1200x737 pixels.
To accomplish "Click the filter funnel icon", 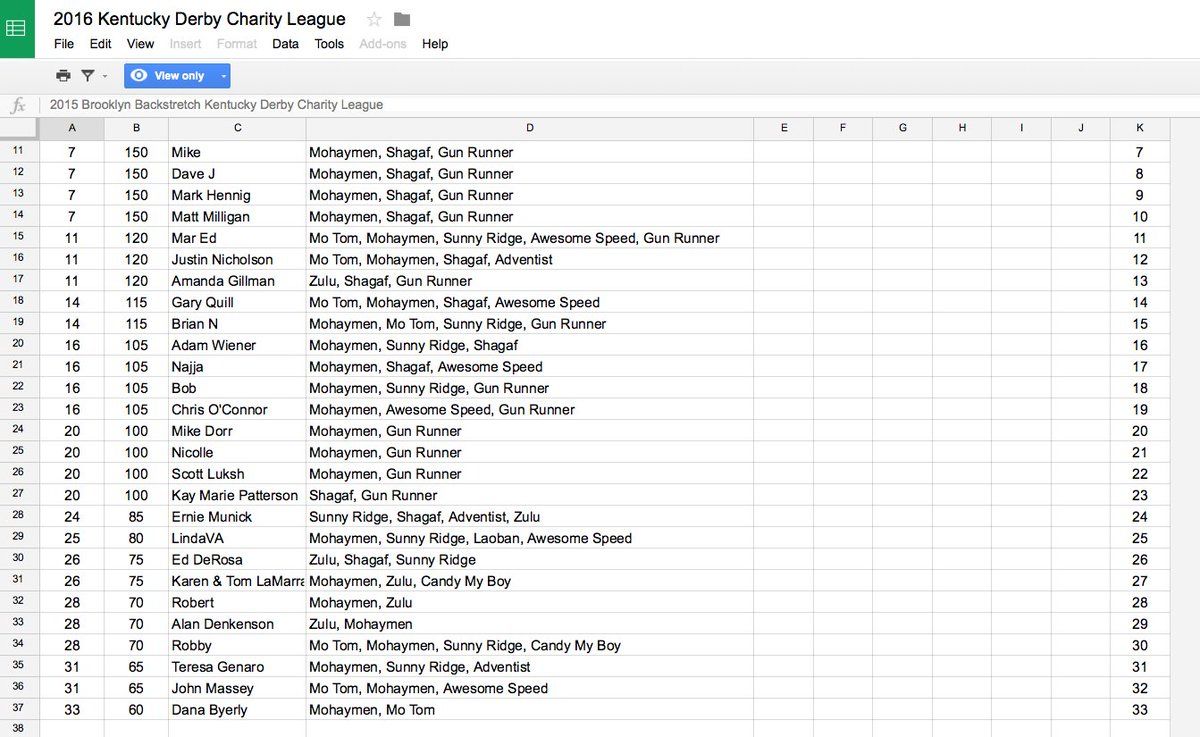I will 88,76.
